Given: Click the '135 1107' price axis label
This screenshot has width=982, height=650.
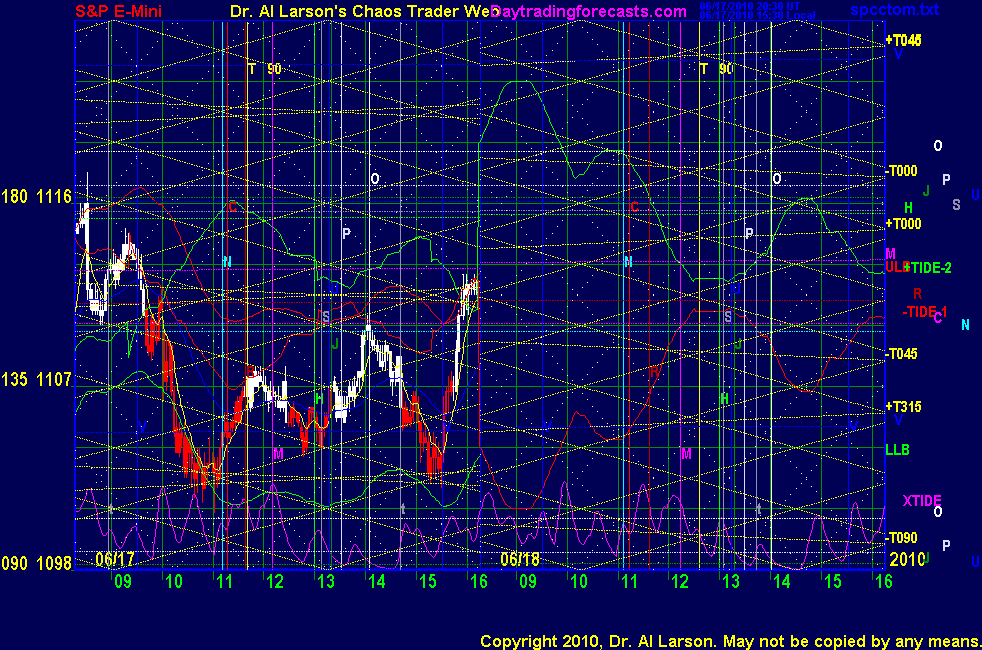Looking at the screenshot, I should (x=36, y=379).
